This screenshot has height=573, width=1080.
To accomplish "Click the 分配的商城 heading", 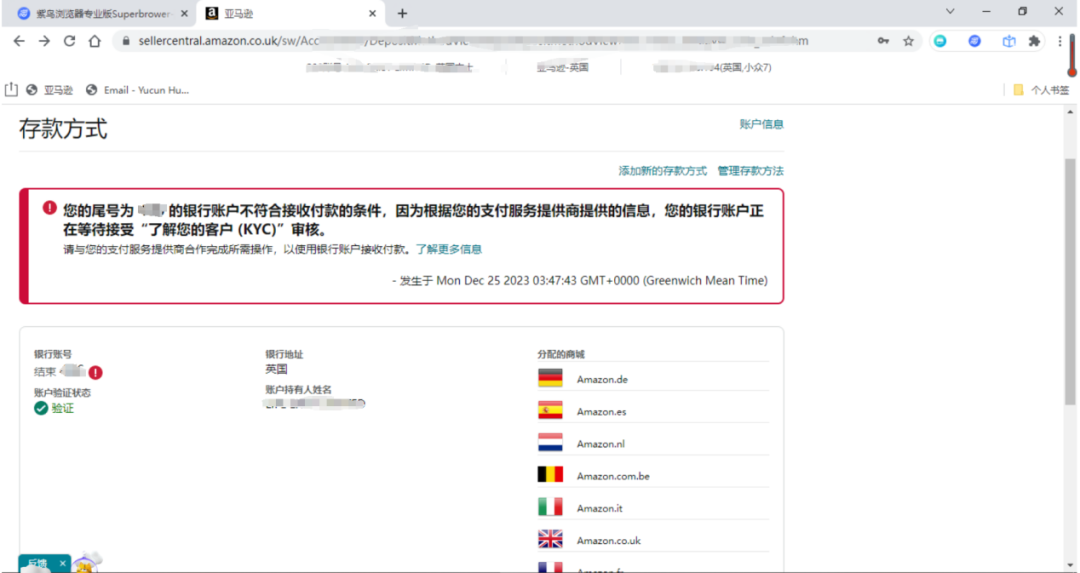I will point(561,354).
